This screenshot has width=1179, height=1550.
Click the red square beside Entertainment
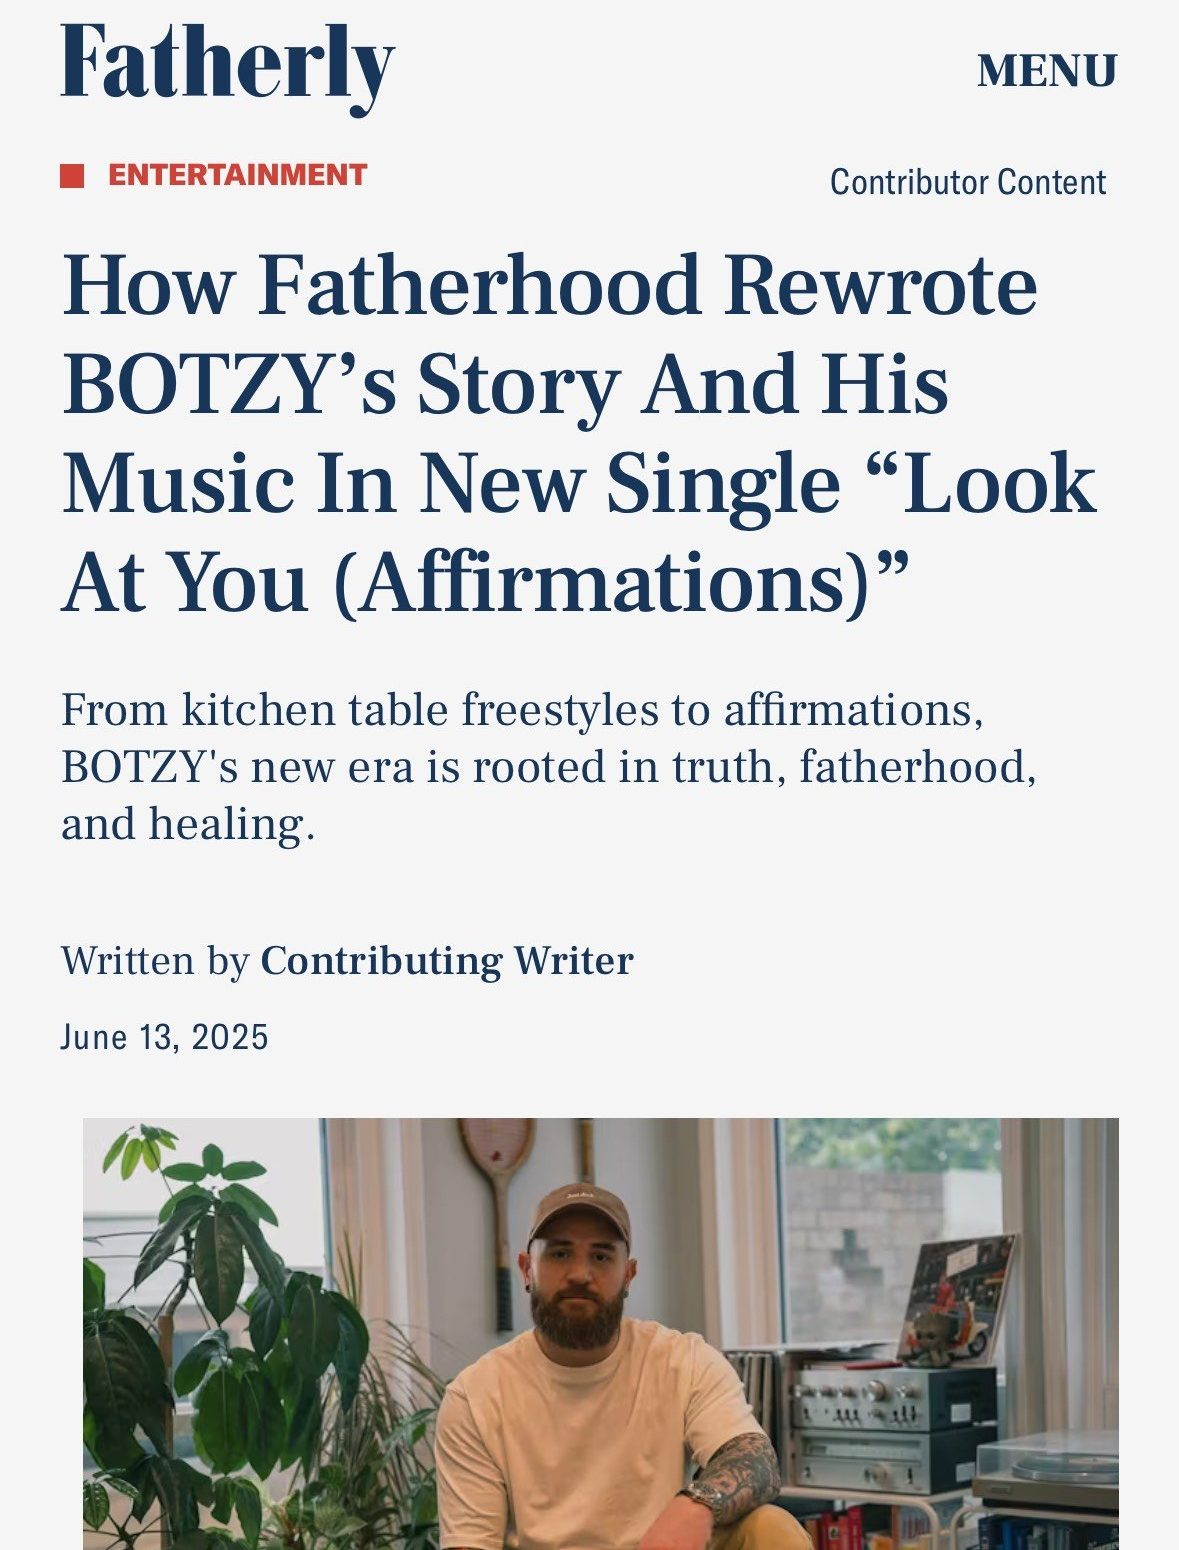(72, 175)
